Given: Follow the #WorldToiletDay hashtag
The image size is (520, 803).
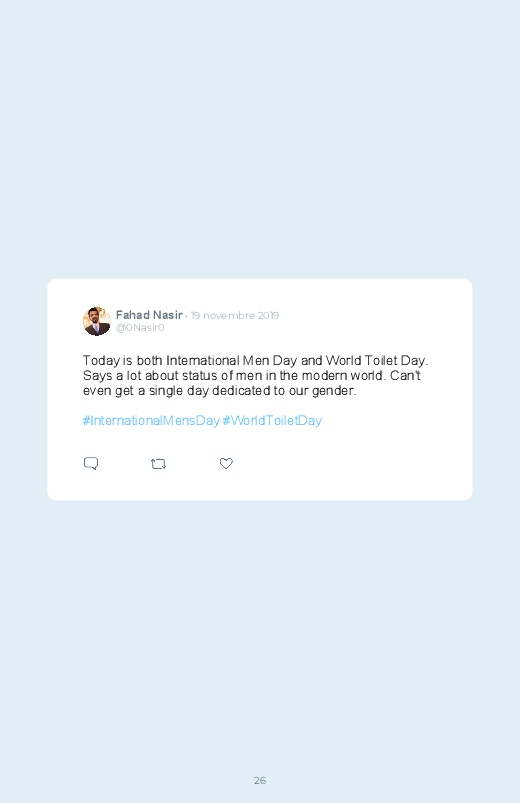Looking at the screenshot, I should pyautogui.click(x=272, y=420).
